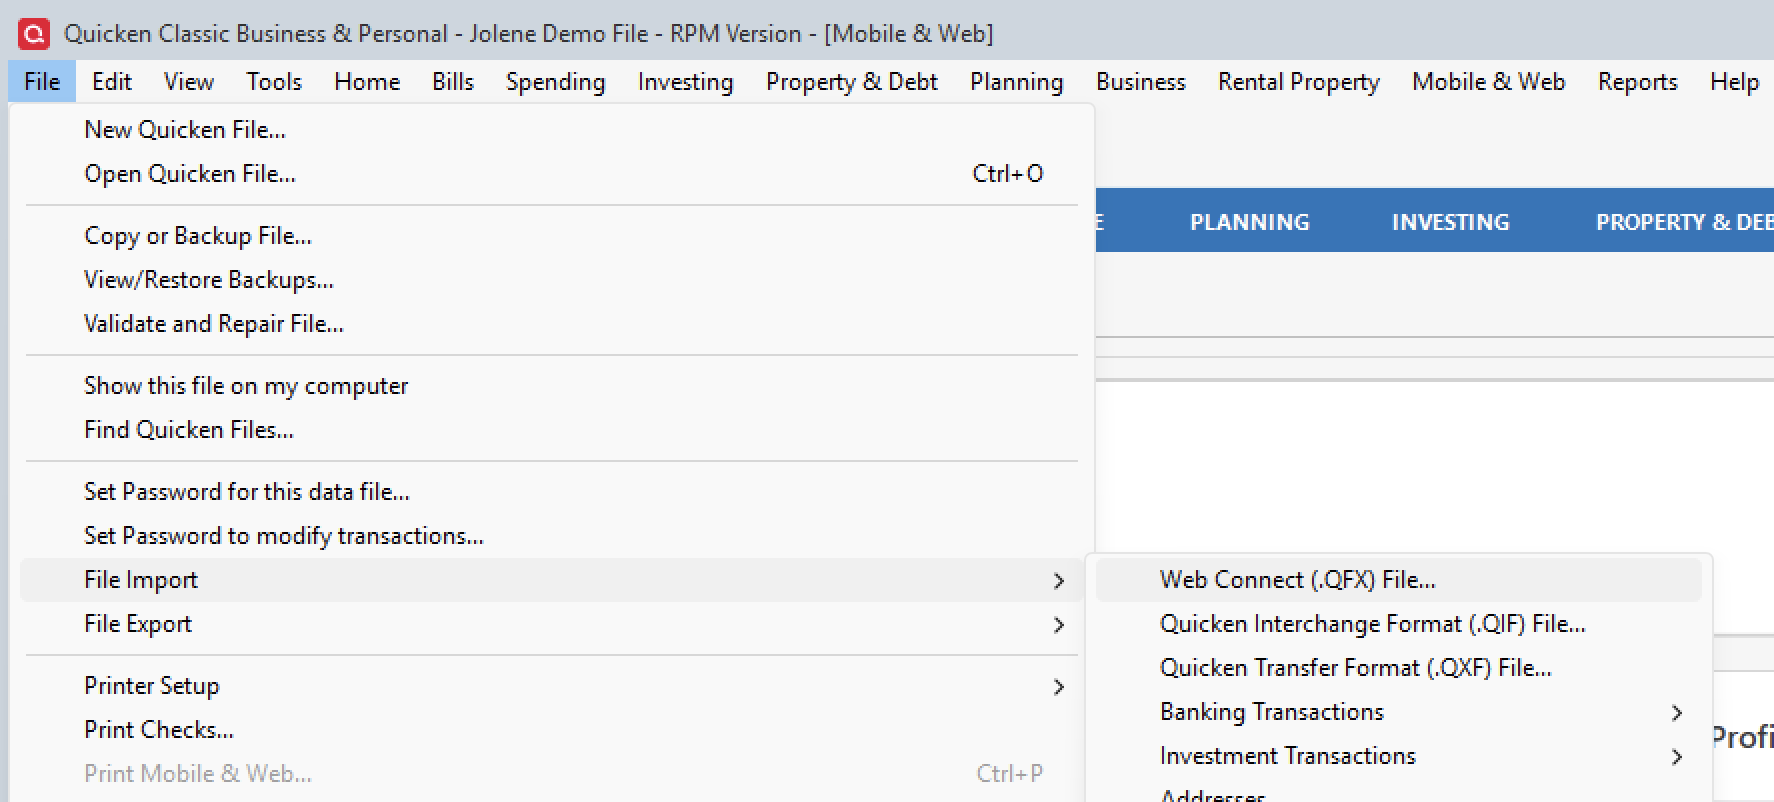
Task: Open the View menu
Action: (189, 82)
